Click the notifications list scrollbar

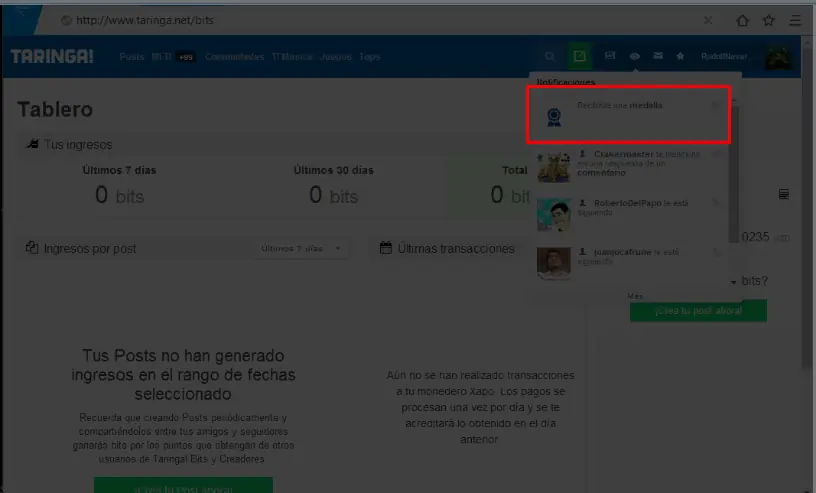(734, 172)
